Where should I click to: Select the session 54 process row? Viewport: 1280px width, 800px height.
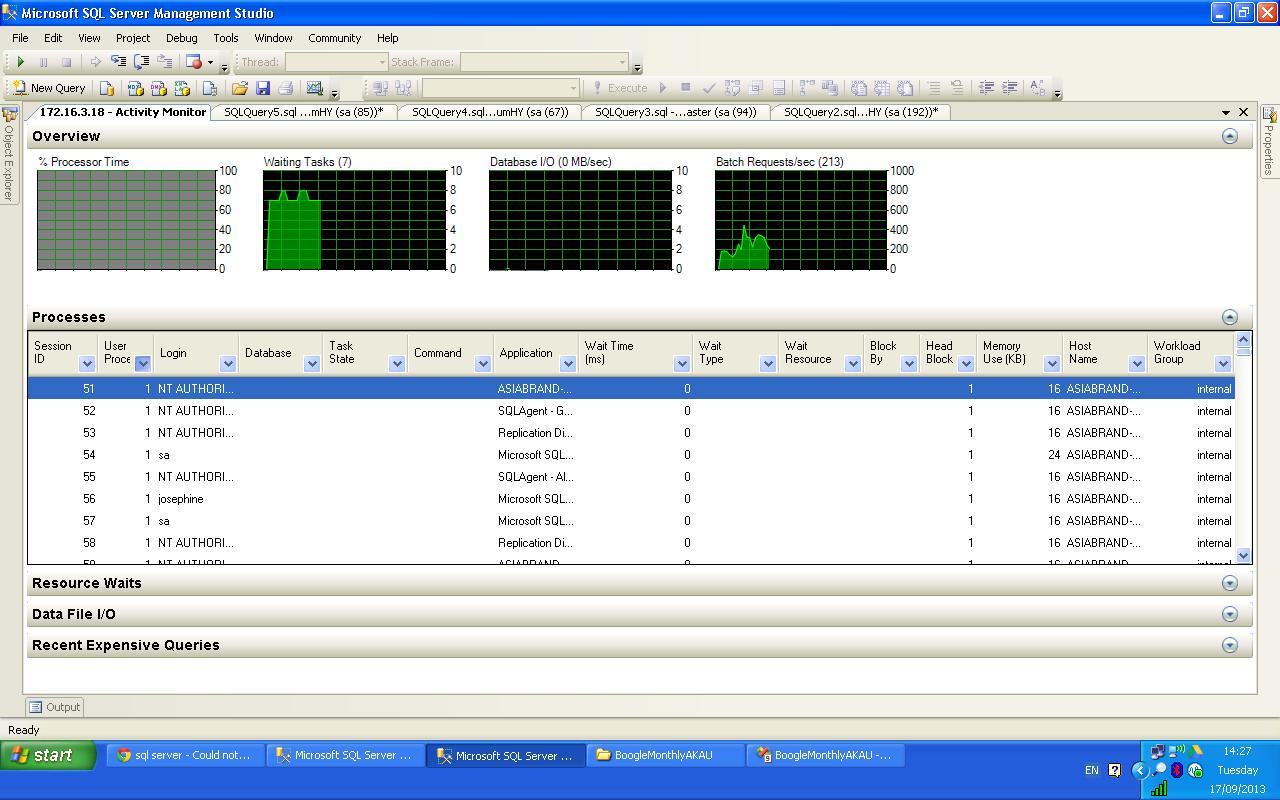coord(631,455)
